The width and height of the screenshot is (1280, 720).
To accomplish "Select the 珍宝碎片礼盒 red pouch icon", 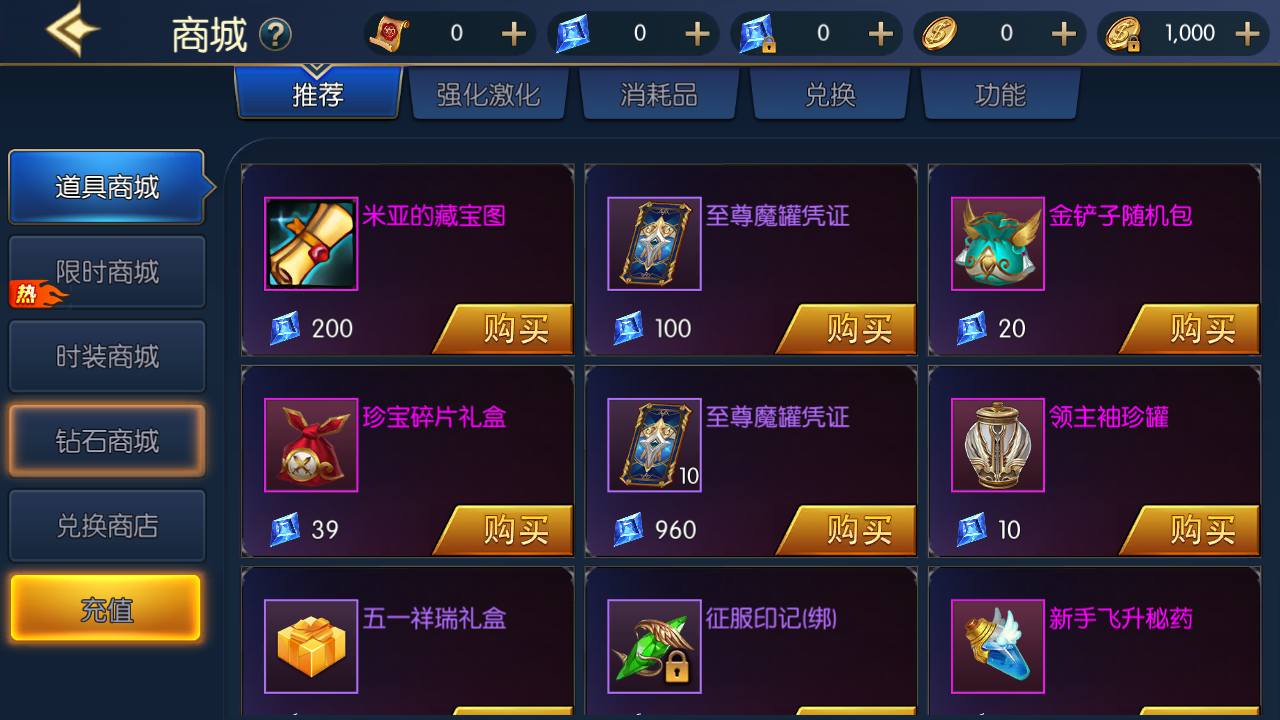I will pos(311,445).
